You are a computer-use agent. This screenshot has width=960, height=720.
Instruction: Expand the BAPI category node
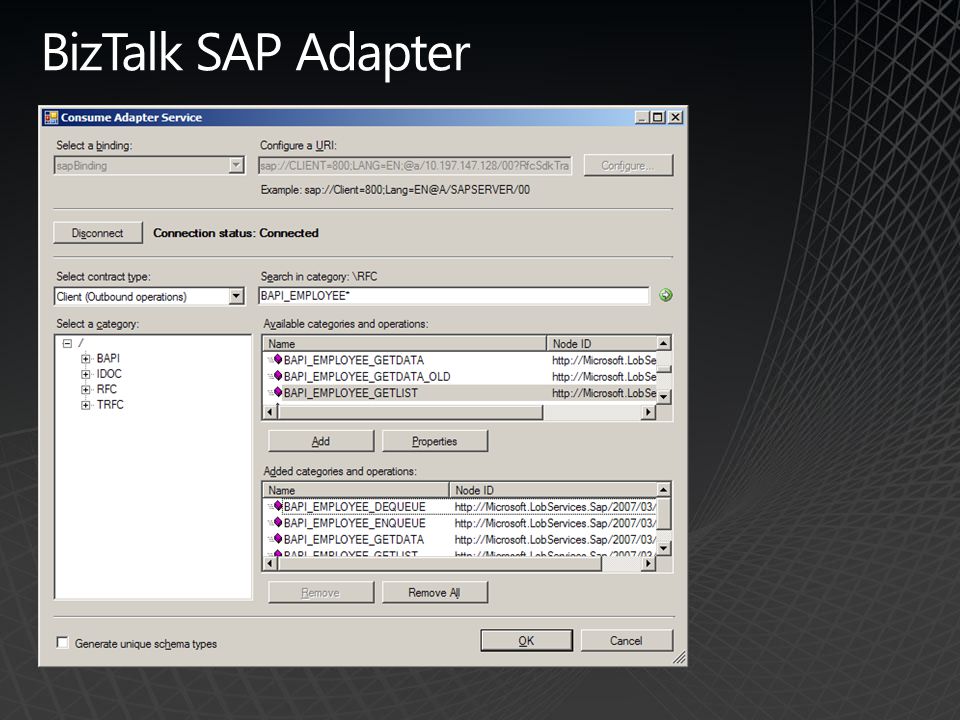point(86,359)
